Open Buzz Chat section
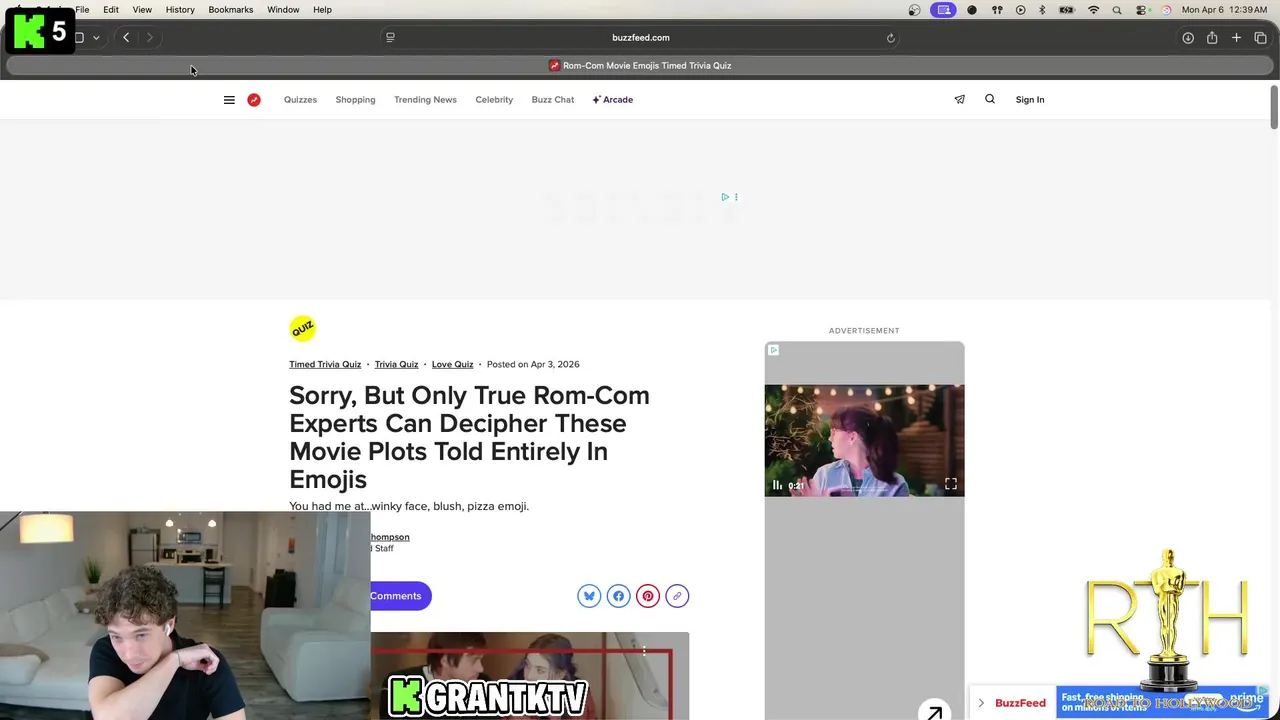This screenshot has width=1280, height=720. click(x=553, y=100)
